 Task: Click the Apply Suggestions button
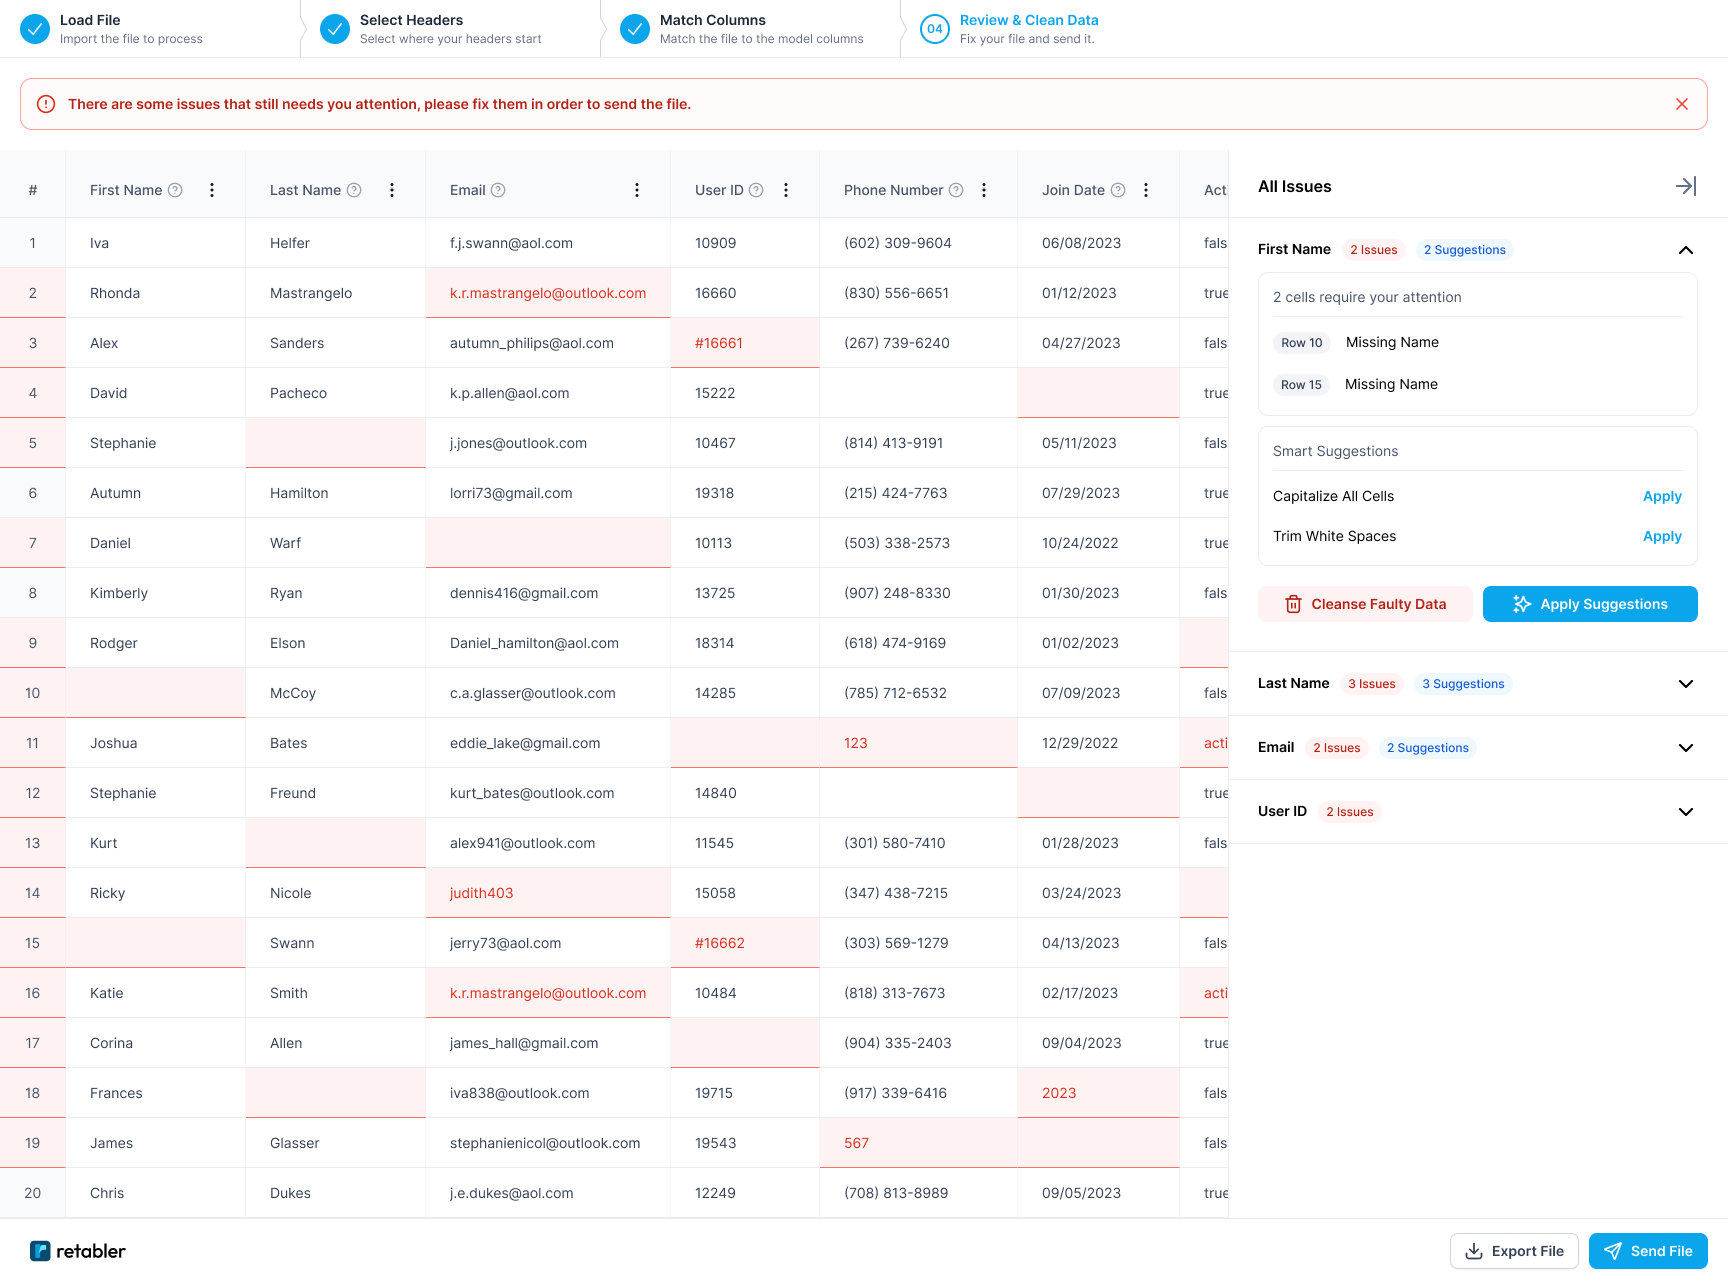pos(1589,603)
